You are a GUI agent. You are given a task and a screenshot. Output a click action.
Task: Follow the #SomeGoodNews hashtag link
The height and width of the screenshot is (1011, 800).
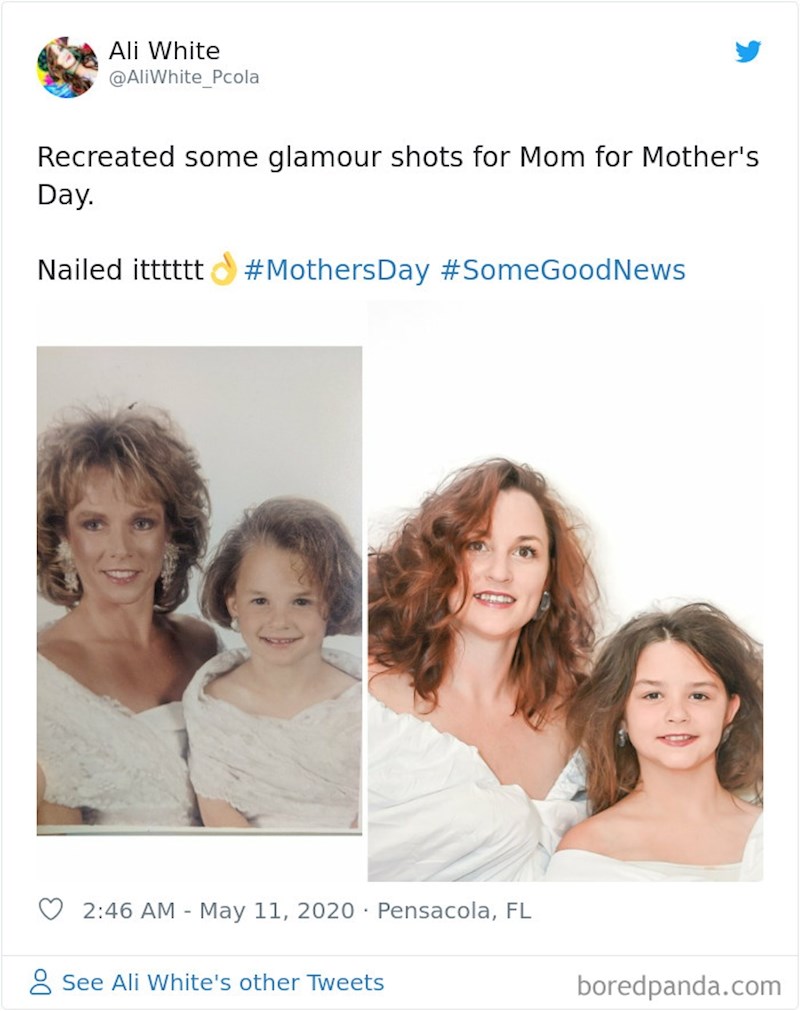[562, 270]
